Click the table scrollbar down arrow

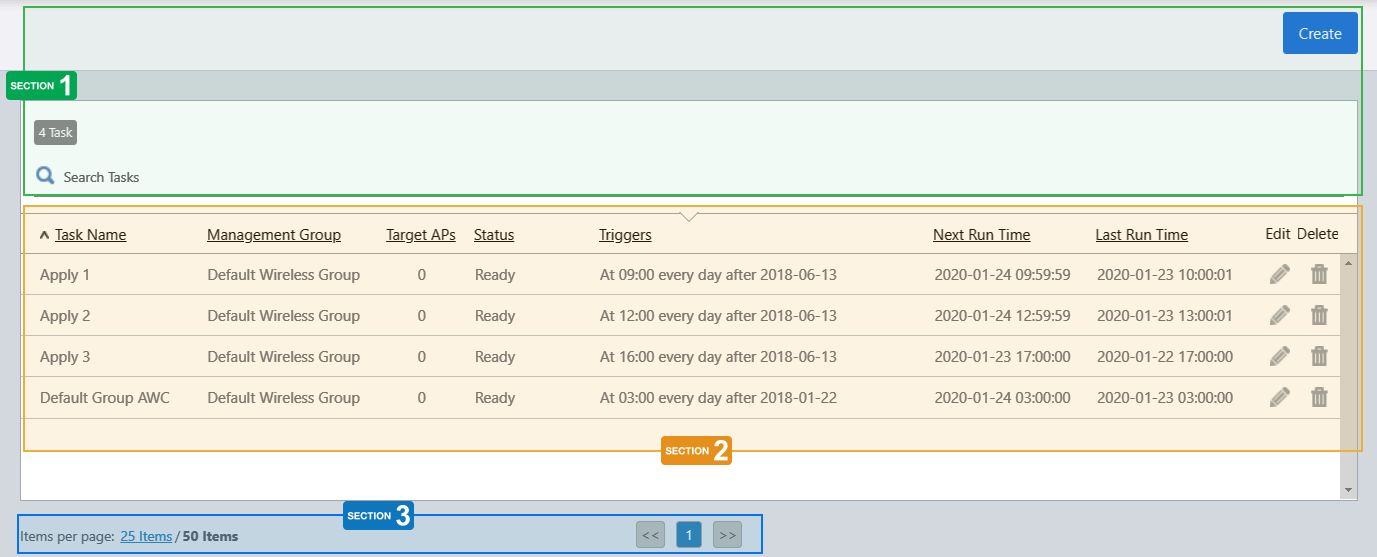pyautogui.click(x=1349, y=490)
